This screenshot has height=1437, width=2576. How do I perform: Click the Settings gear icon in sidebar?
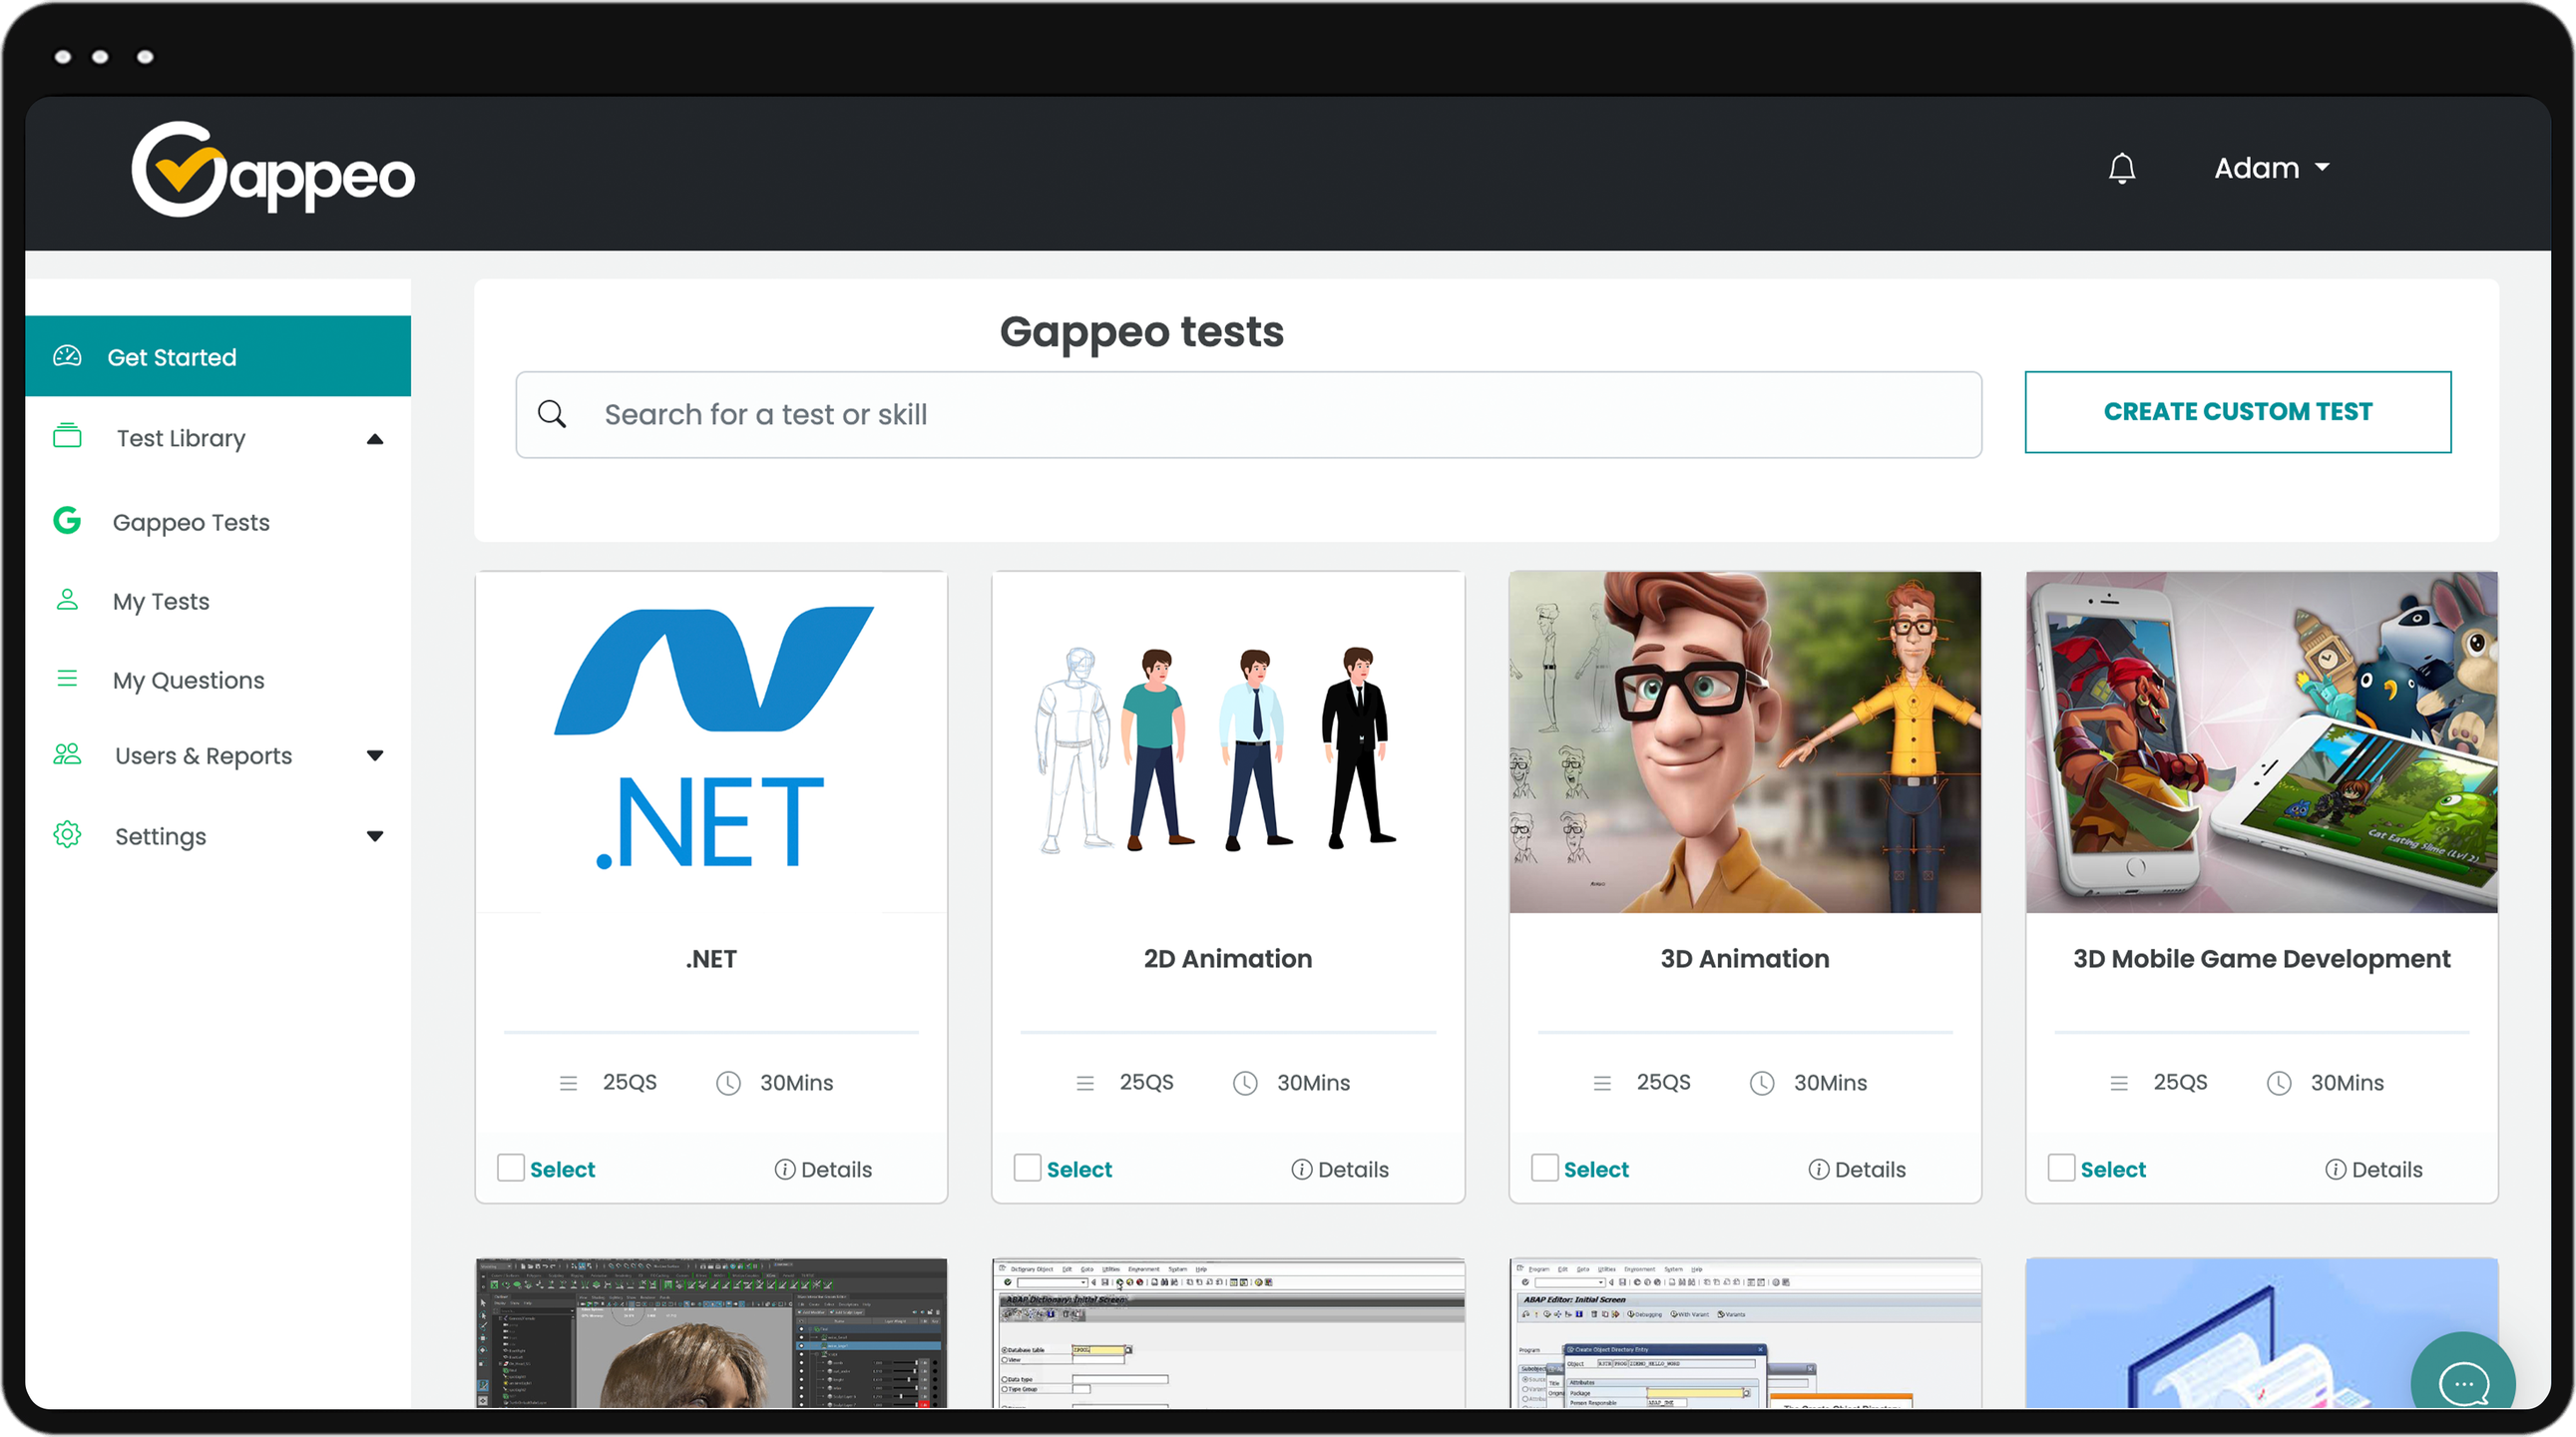(x=67, y=835)
